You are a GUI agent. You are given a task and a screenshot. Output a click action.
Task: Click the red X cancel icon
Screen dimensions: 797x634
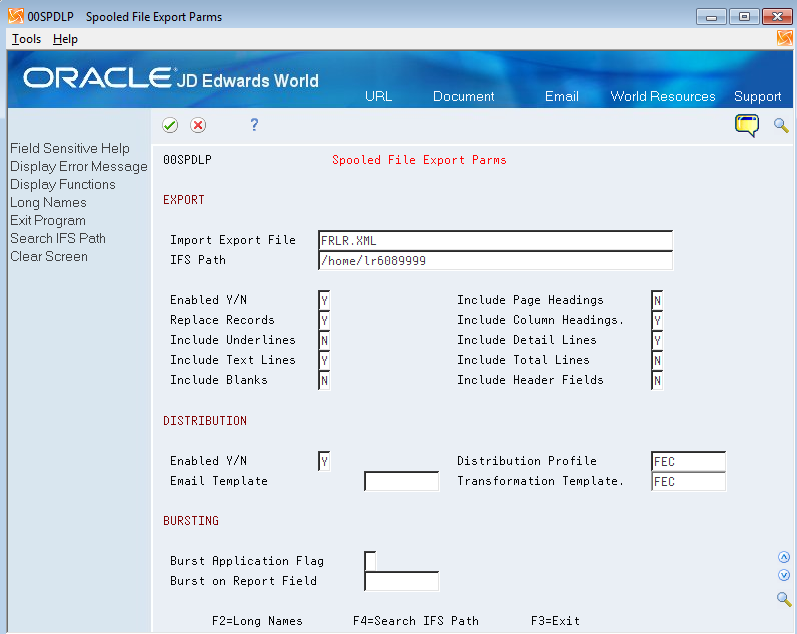[198, 125]
